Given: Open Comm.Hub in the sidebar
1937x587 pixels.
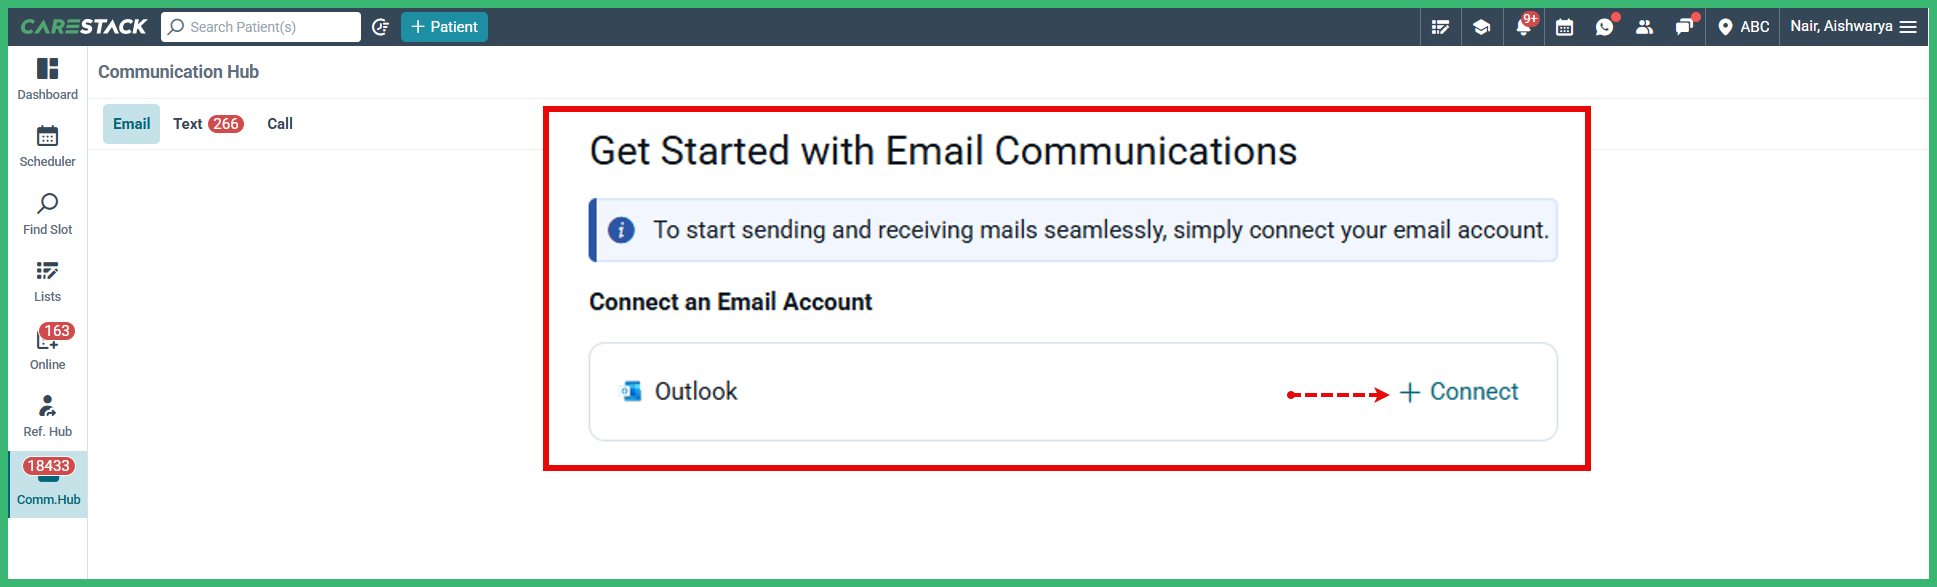Looking at the screenshot, I should pos(48,484).
